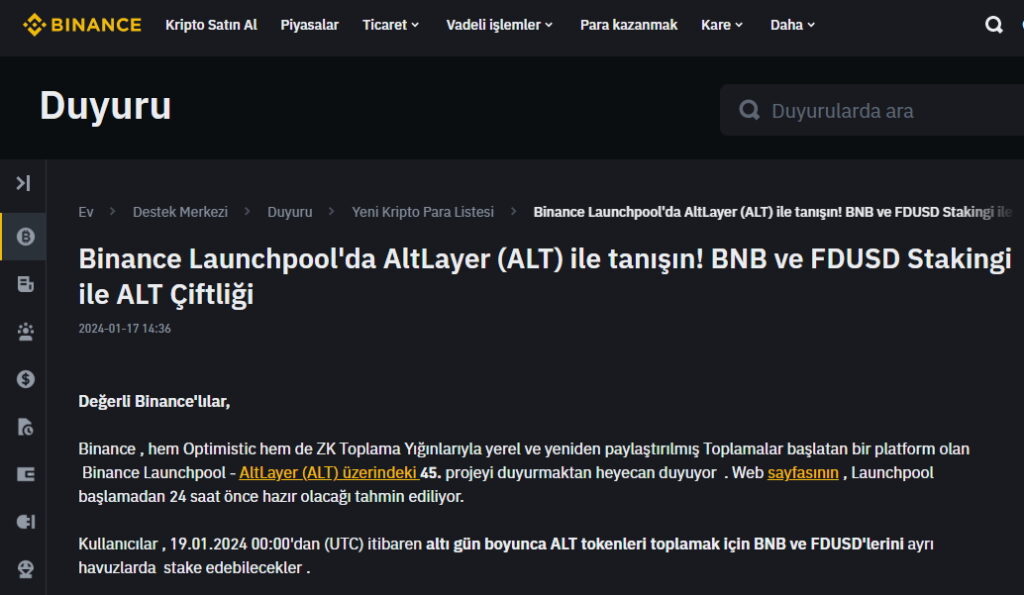Open the document search sidebar icon
This screenshot has height=595, width=1024.
[x=25, y=426]
